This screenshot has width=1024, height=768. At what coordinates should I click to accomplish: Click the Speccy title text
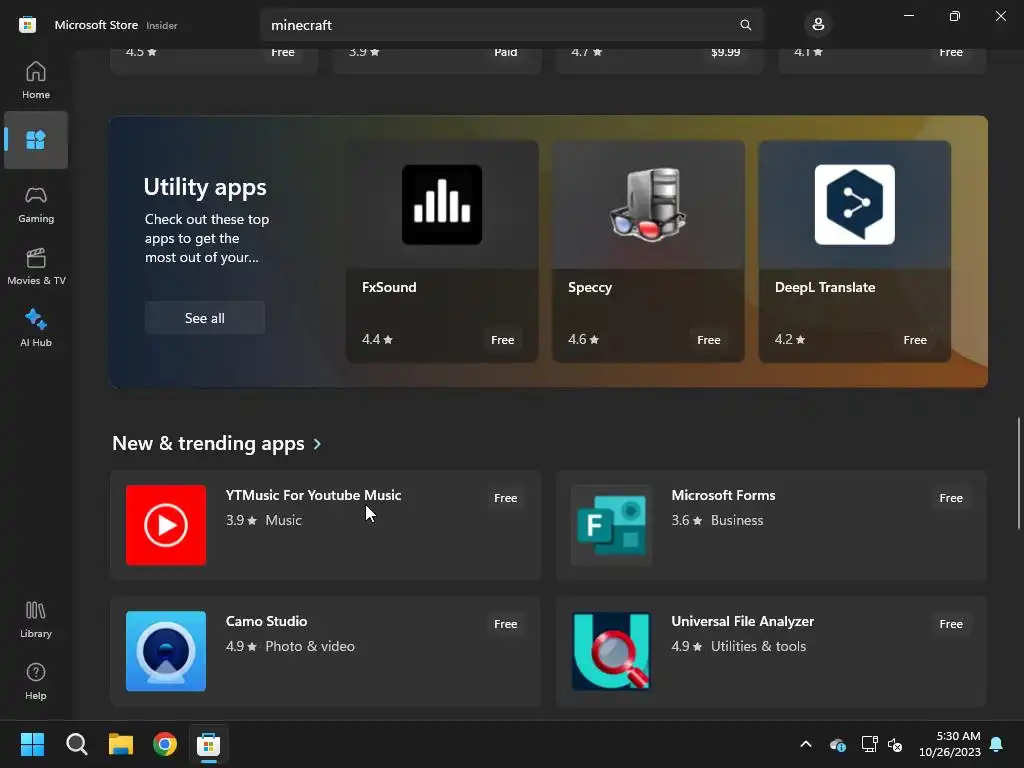tap(590, 288)
